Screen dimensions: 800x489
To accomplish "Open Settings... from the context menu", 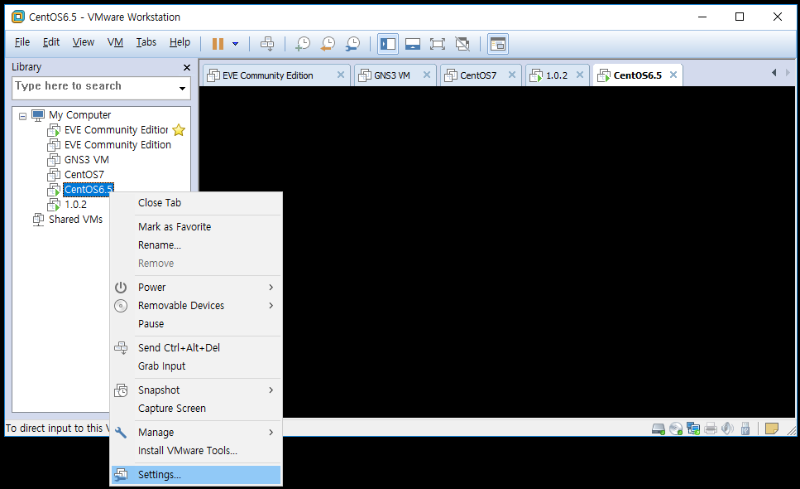I will click(x=196, y=475).
